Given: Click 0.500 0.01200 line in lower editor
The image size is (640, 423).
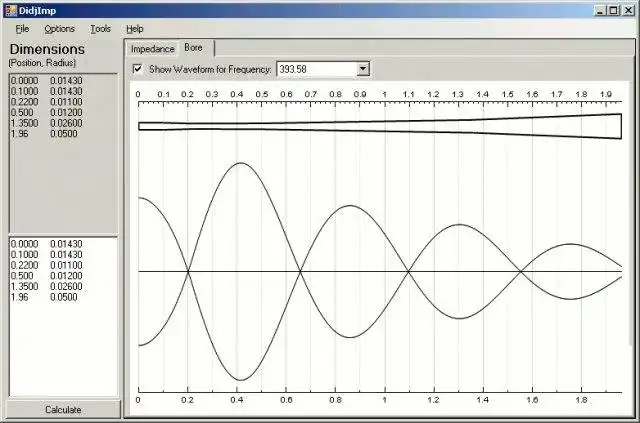Looking at the screenshot, I should pyautogui.click(x=47, y=276).
